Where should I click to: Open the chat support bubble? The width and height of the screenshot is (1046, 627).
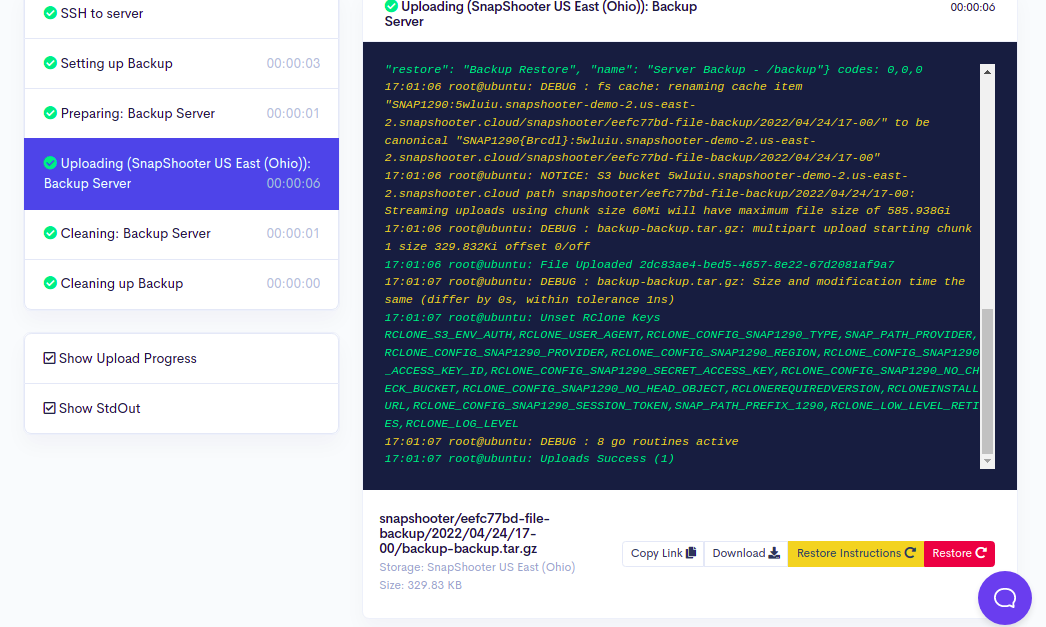click(x=1005, y=598)
